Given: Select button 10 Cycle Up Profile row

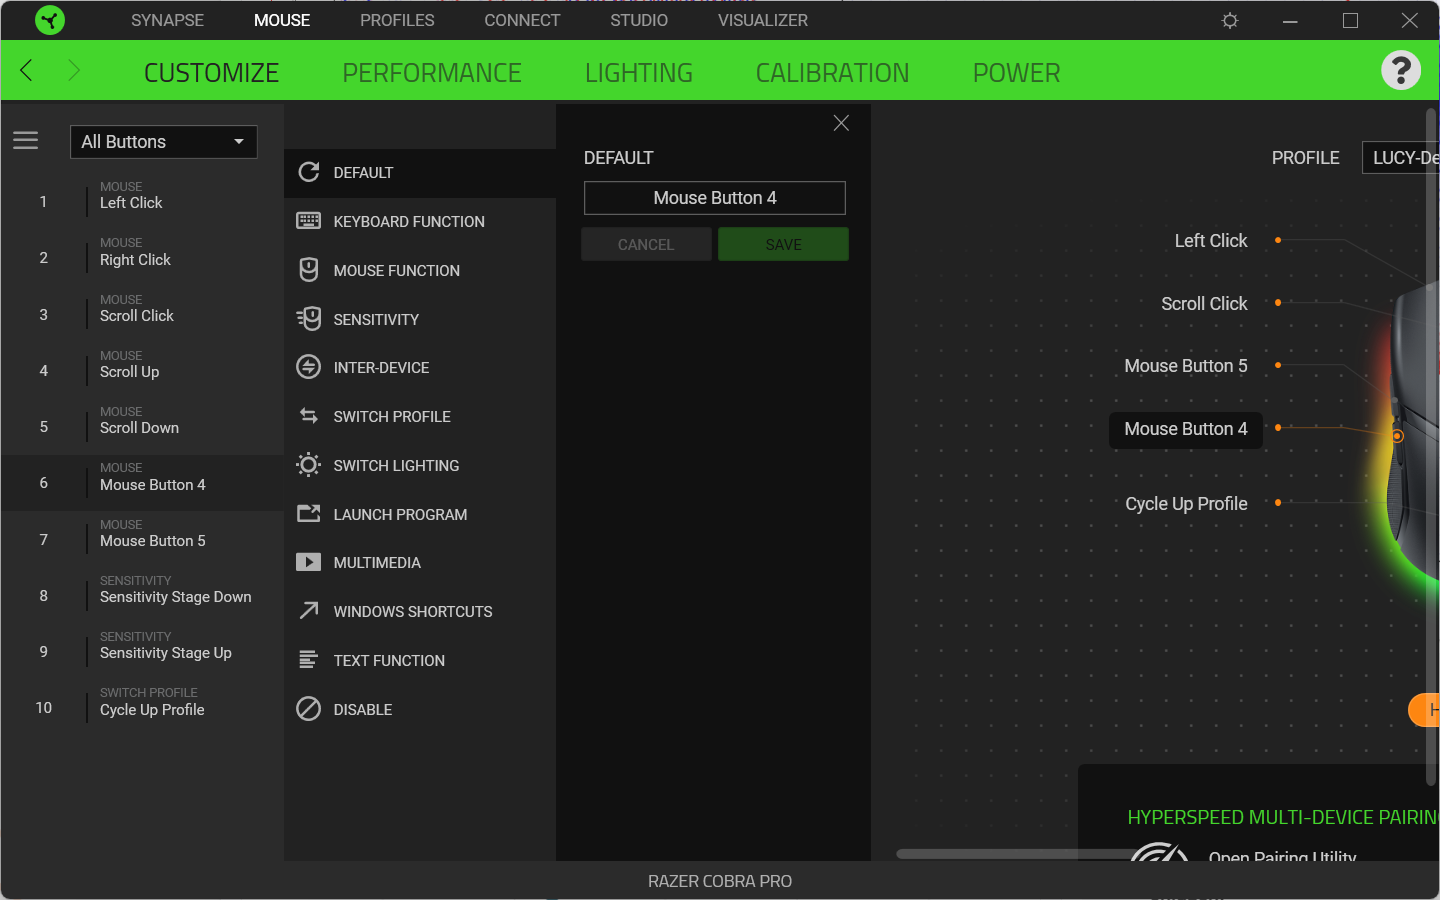Looking at the screenshot, I should click(142, 707).
